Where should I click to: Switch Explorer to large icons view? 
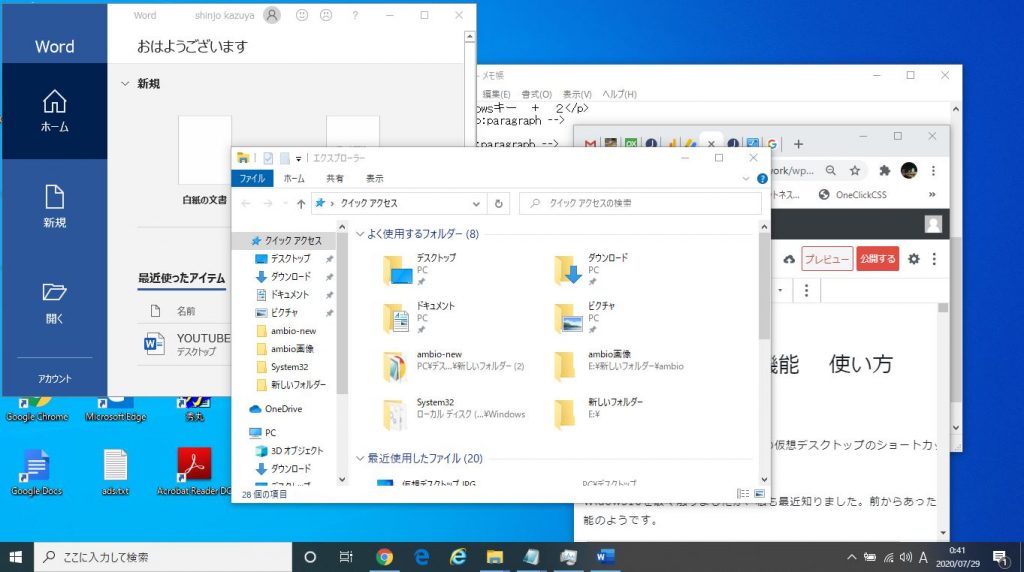tap(760, 494)
